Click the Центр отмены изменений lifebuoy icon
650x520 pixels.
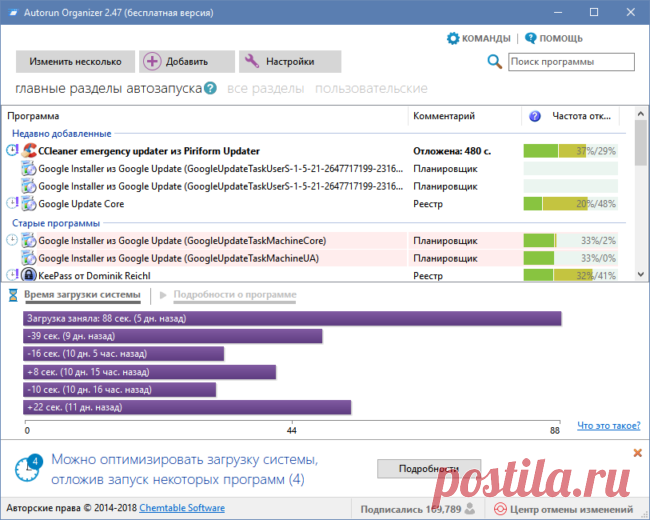[500, 509]
